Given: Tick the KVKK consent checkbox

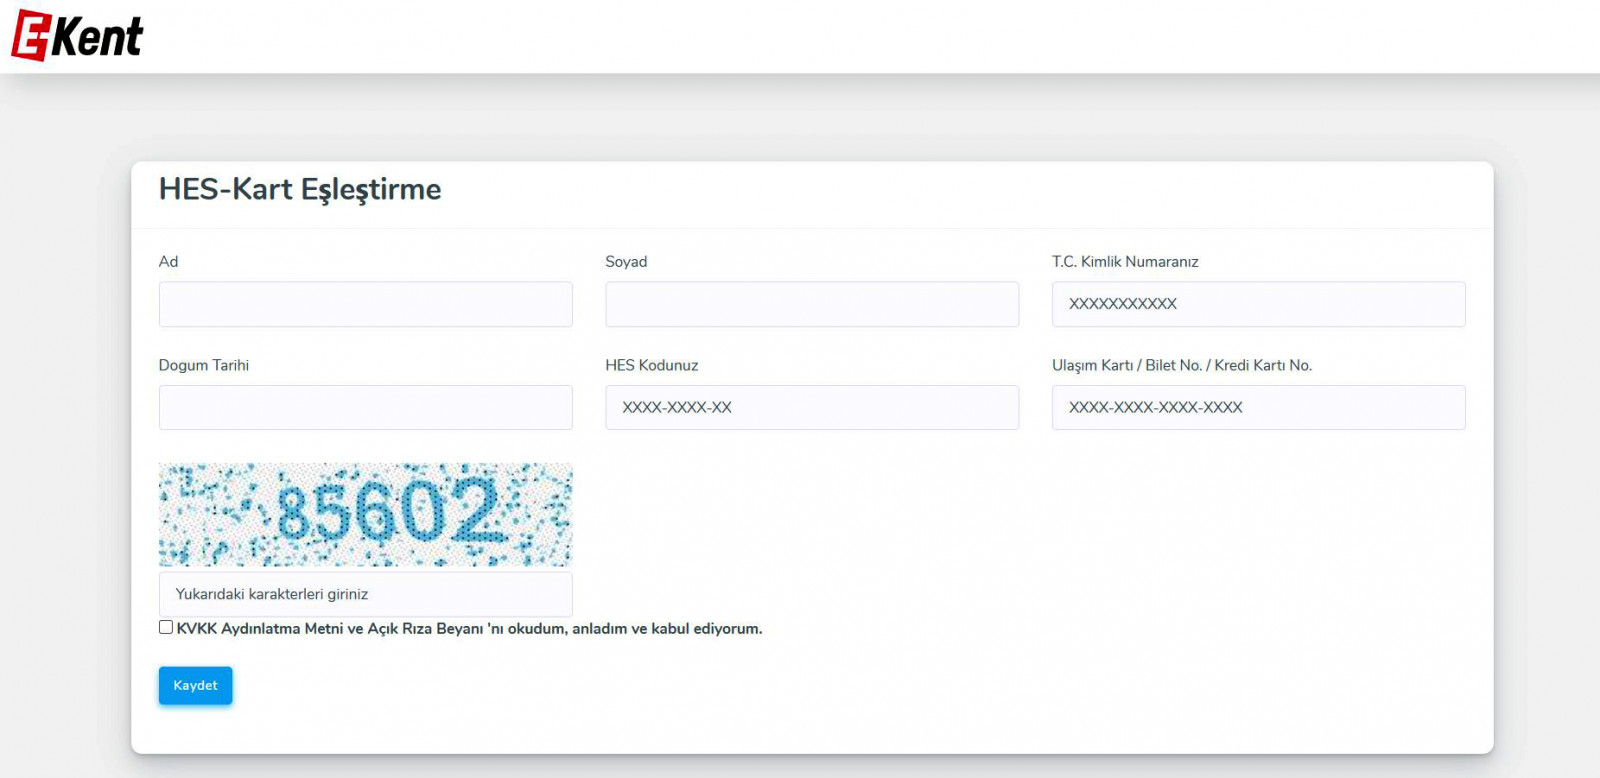Looking at the screenshot, I should 166,627.
